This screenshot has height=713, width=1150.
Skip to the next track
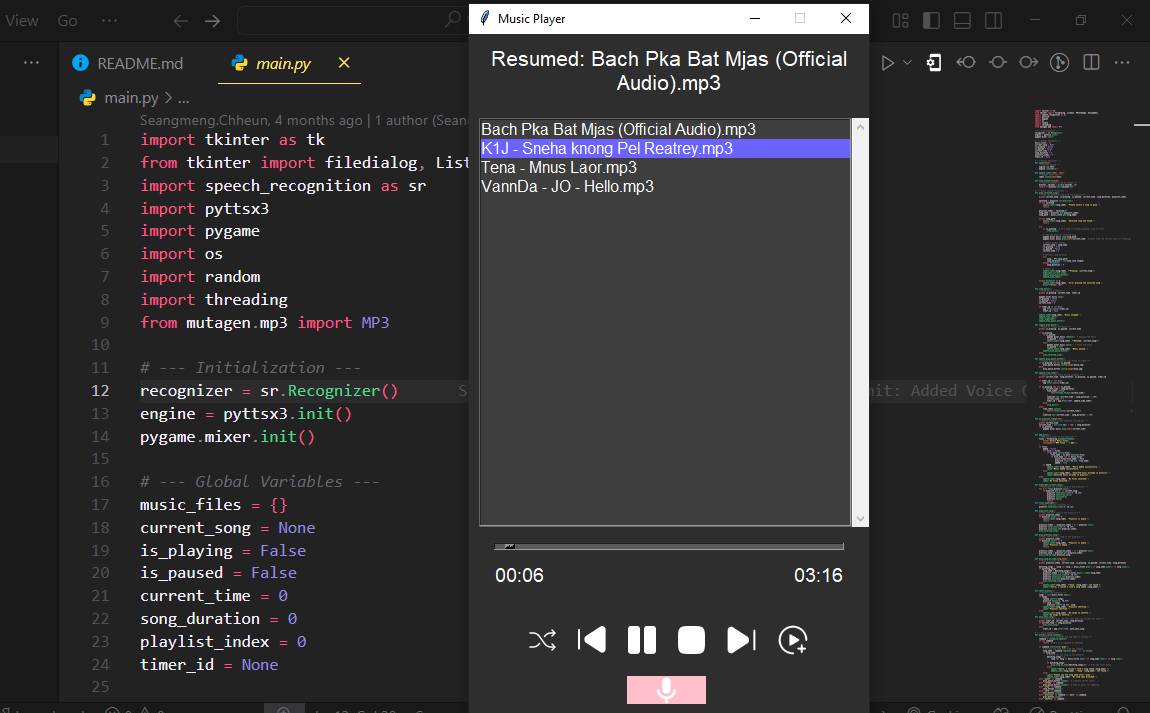click(x=741, y=640)
